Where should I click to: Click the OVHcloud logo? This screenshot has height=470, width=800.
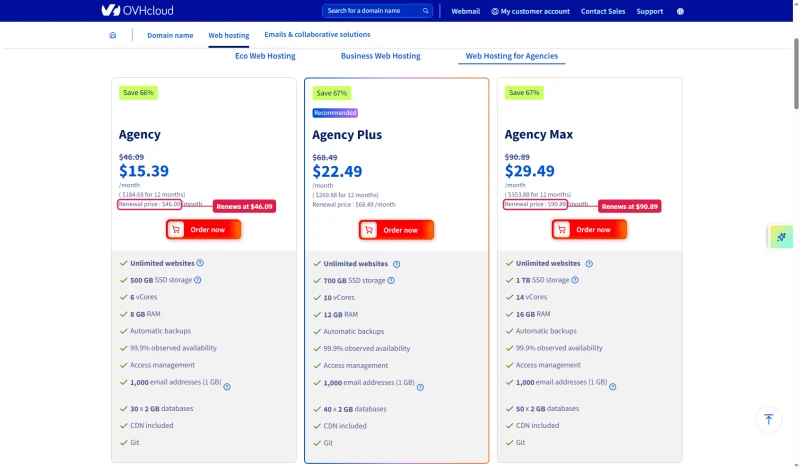(137, 10)
